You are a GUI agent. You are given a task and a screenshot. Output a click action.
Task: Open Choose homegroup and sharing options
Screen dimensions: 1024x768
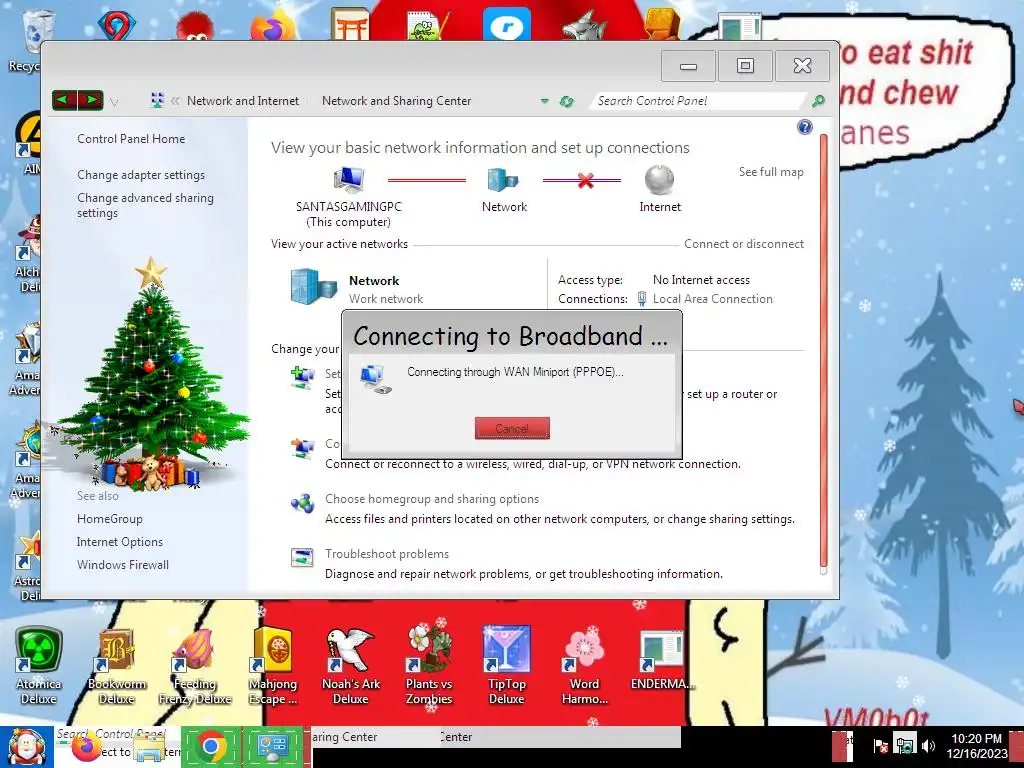tap(432, 499)
